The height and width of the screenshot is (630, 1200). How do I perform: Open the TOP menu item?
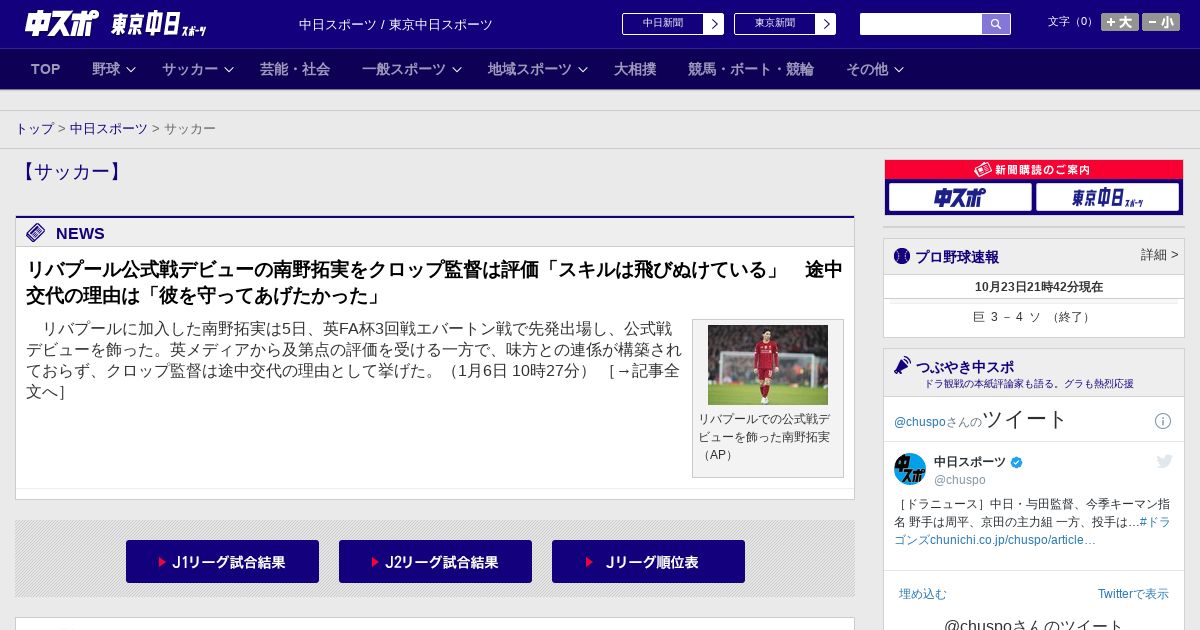pos(46,69)
